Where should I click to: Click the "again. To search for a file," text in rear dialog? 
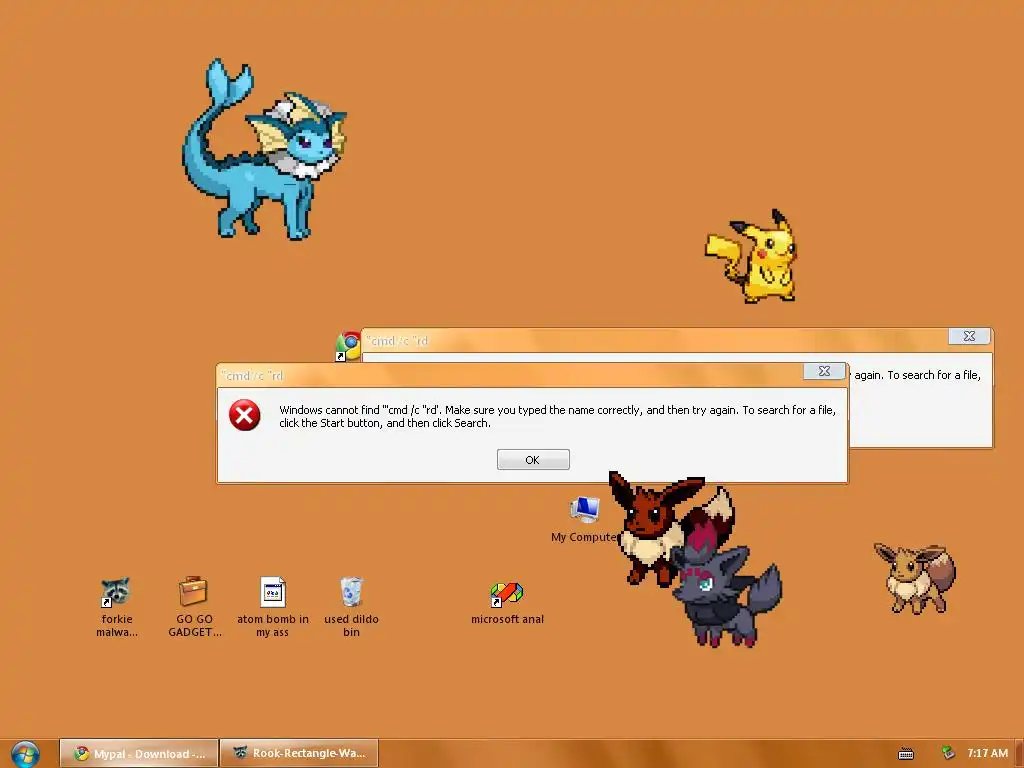point(917,375)
